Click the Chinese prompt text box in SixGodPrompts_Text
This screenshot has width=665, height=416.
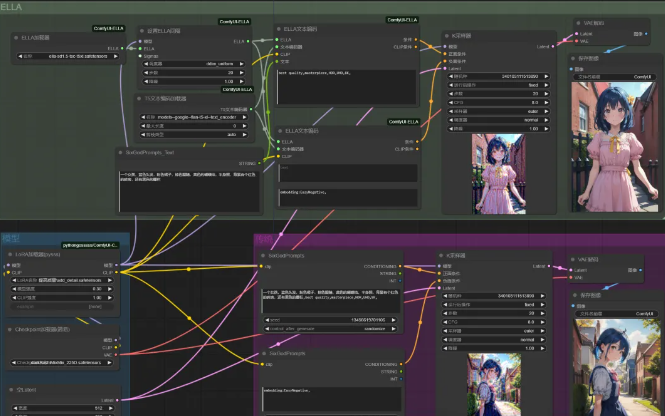point(189,191)
